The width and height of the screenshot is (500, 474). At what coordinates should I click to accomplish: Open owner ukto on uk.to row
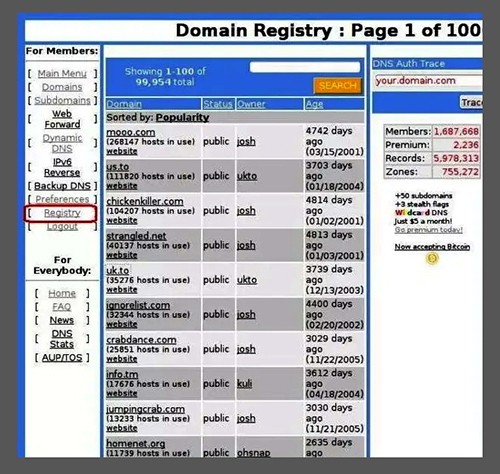[247, 280]
